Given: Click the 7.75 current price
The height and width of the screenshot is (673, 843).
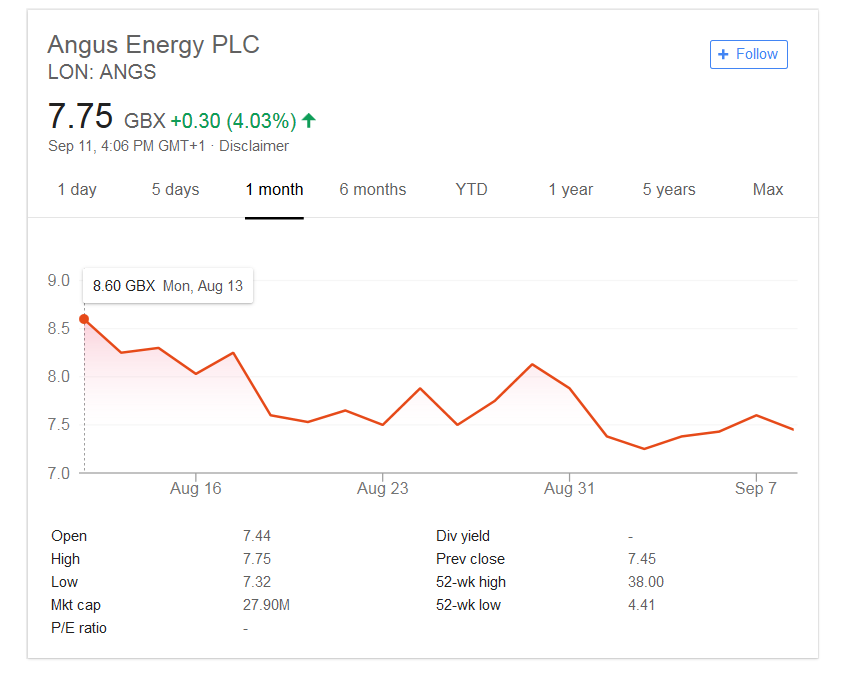Looking at the screenshot, I should (x=80, y=116).
